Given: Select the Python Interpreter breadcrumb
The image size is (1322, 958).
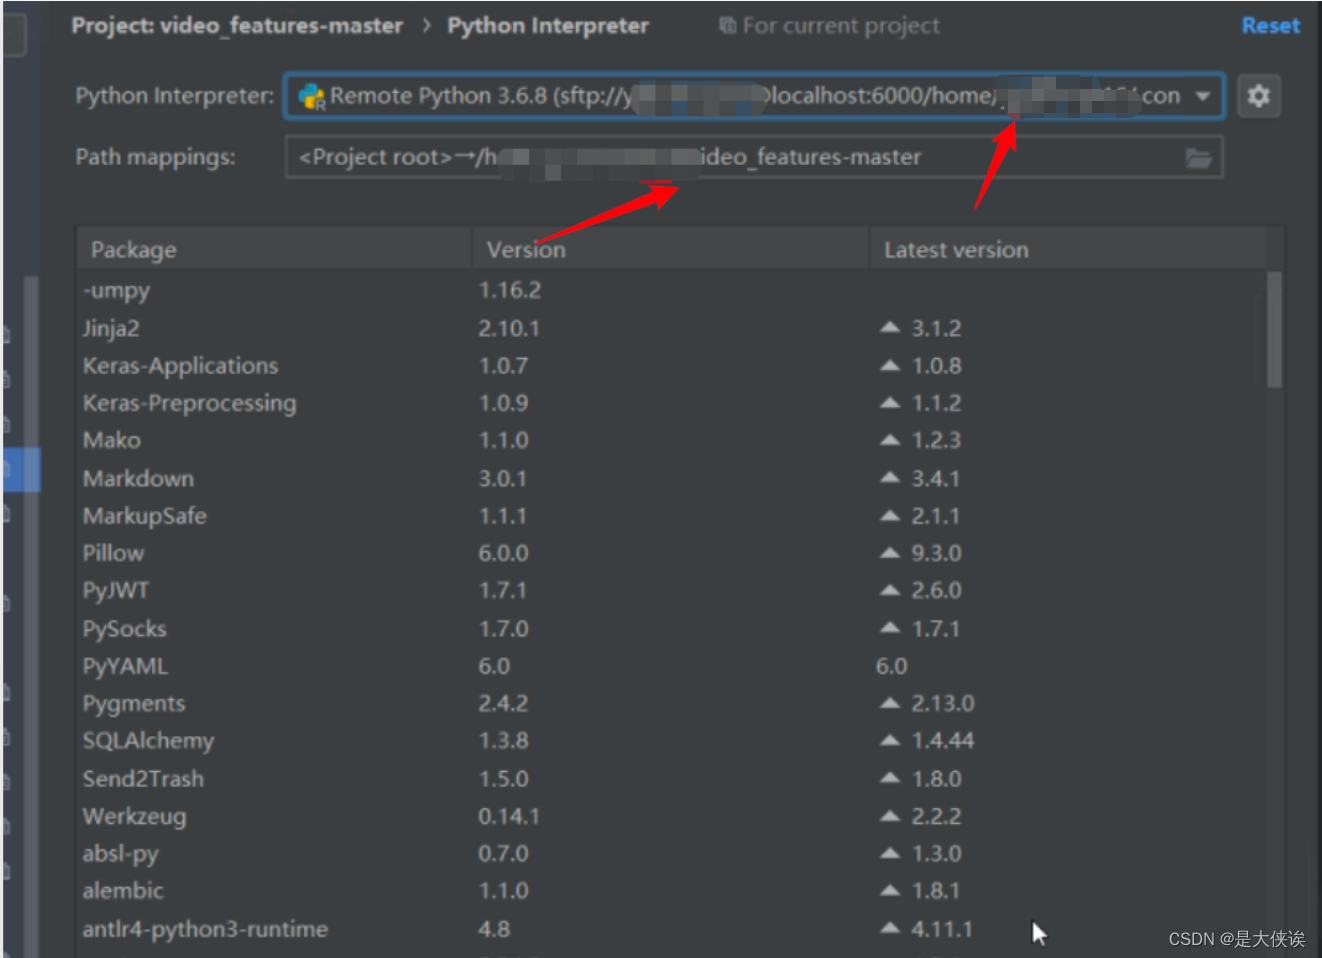Looking at the screenshot, I should click(x=548, y=26).
